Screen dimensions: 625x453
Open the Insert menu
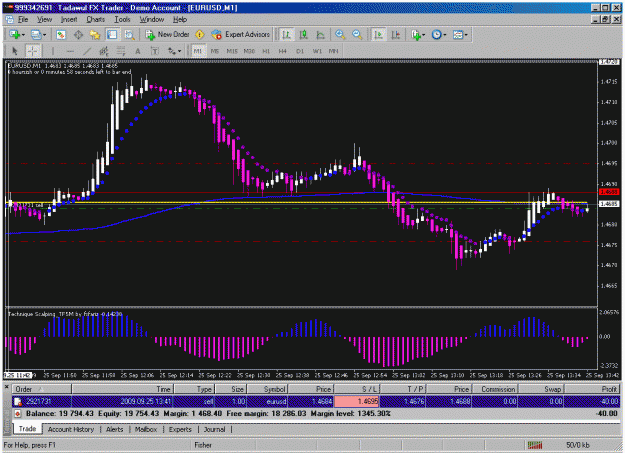click(x=69, y=19)
